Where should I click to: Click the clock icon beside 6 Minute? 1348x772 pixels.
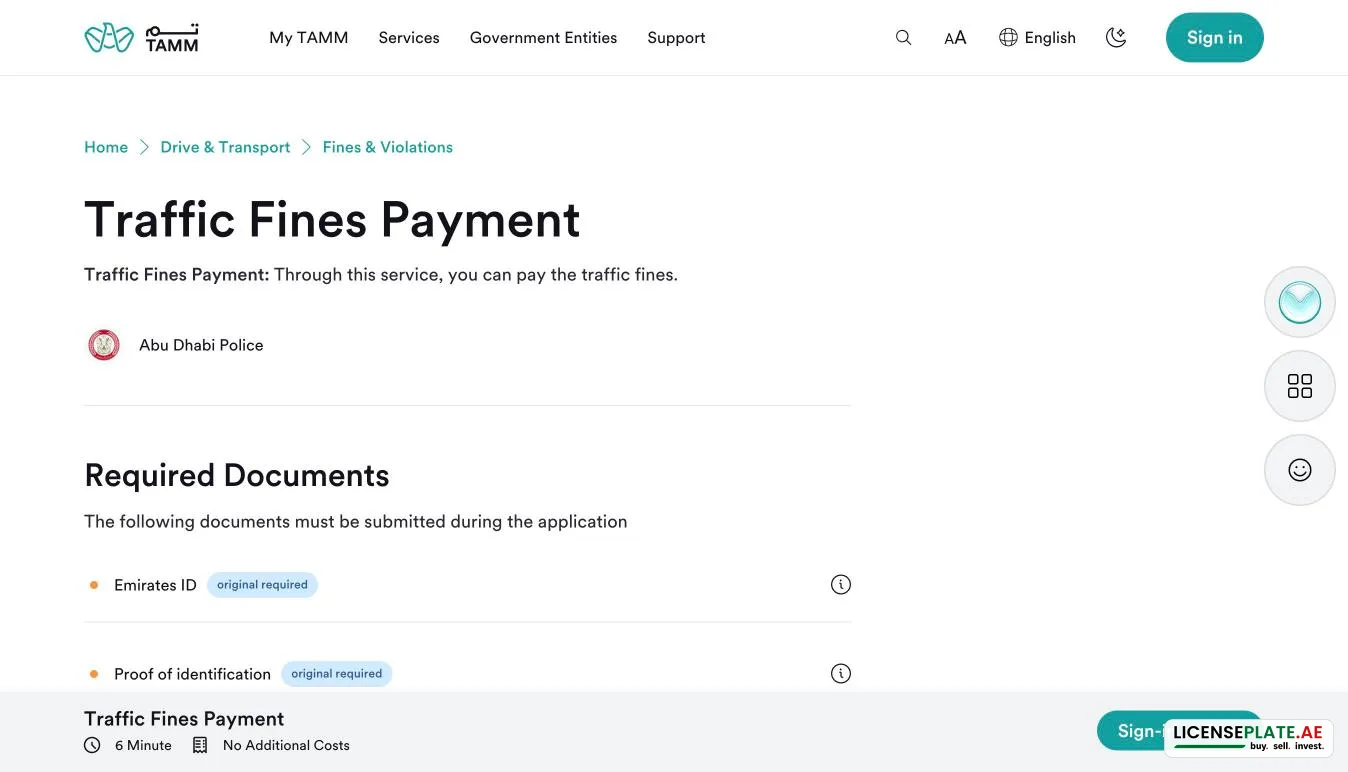click(92, 745)
